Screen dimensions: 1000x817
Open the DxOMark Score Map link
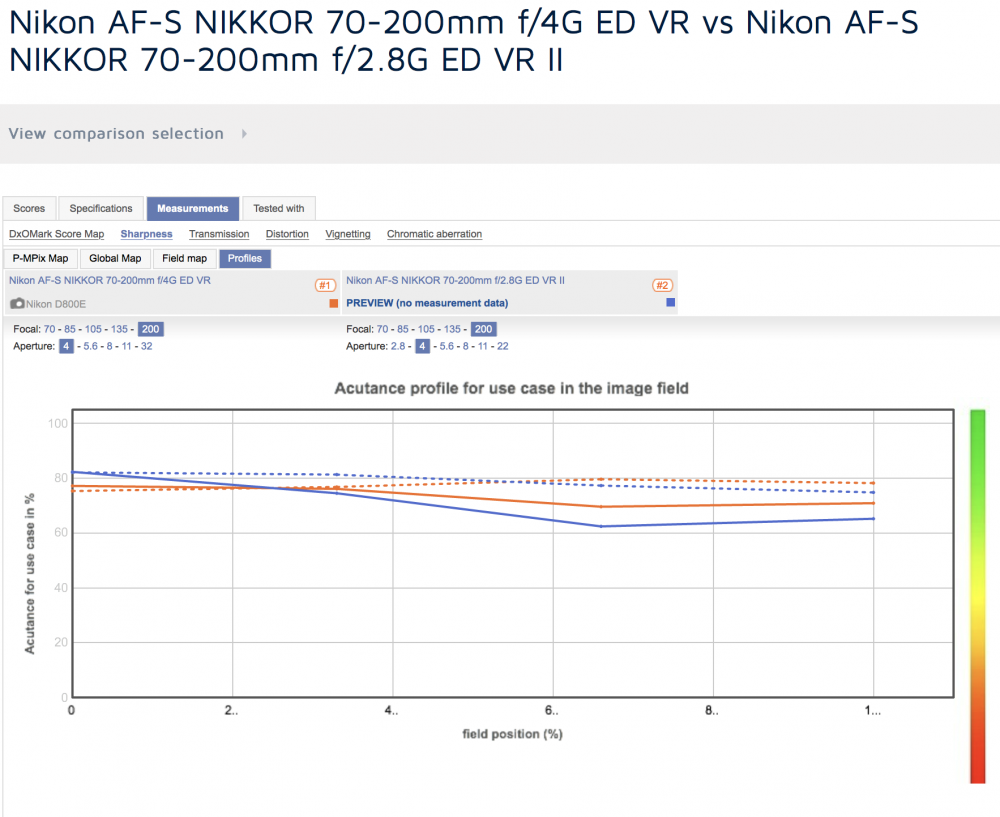[57, 234]
